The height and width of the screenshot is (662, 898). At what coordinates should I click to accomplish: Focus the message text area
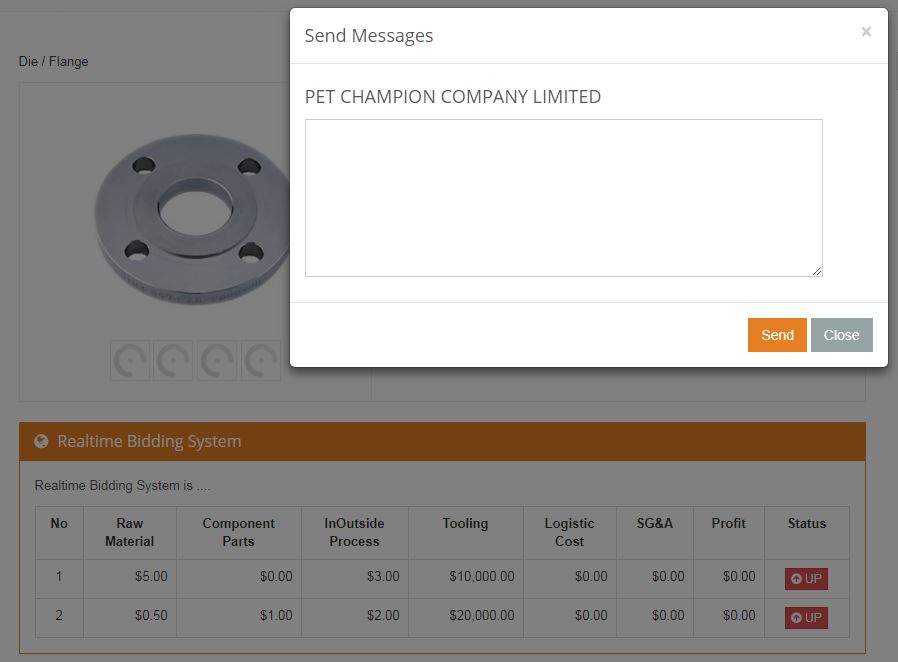point(564,198)
